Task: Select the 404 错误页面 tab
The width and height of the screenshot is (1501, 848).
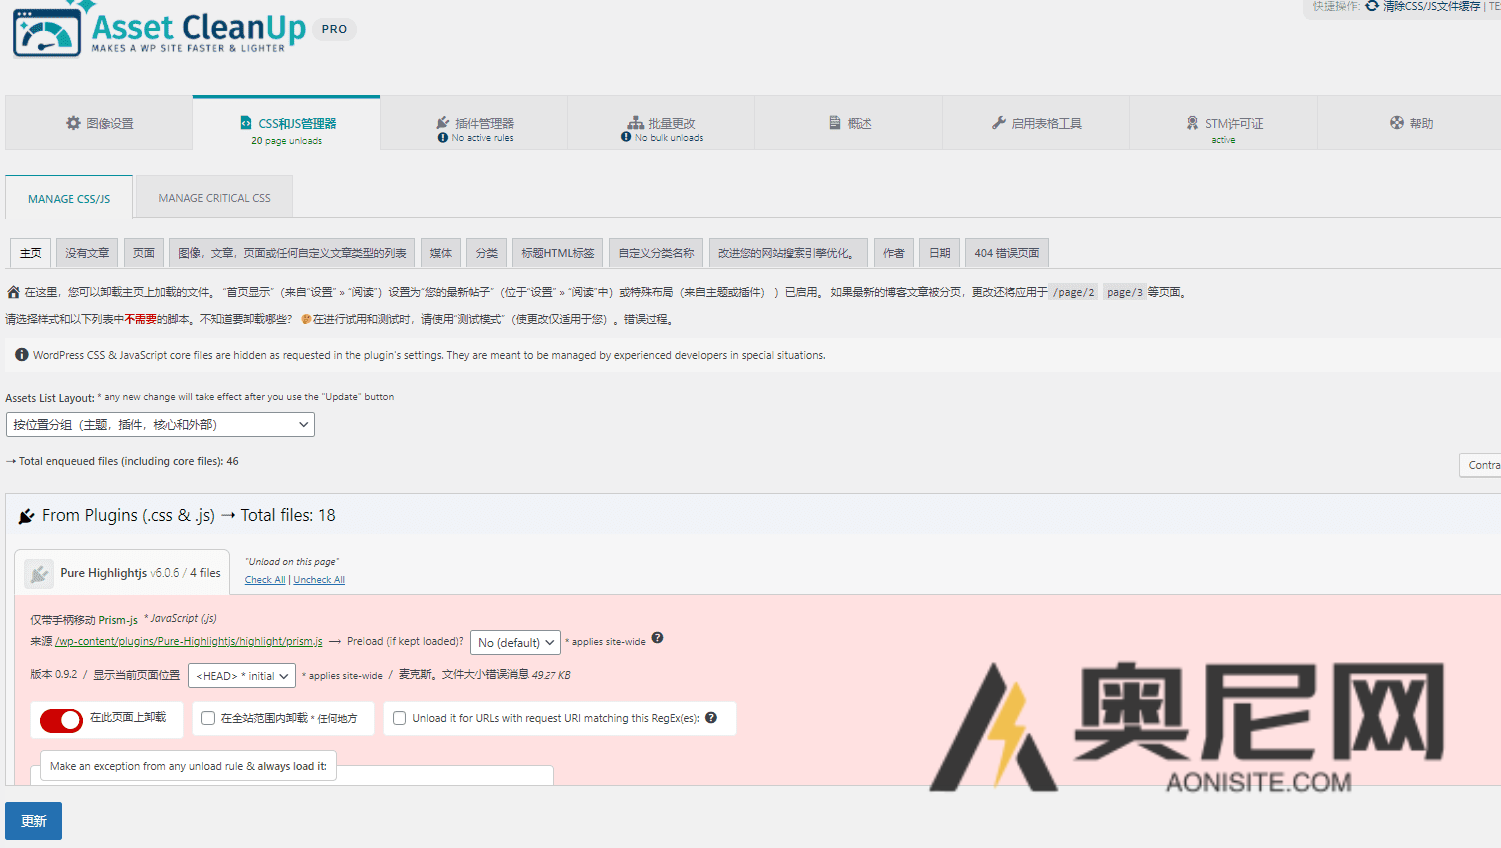Action: 1007,253
